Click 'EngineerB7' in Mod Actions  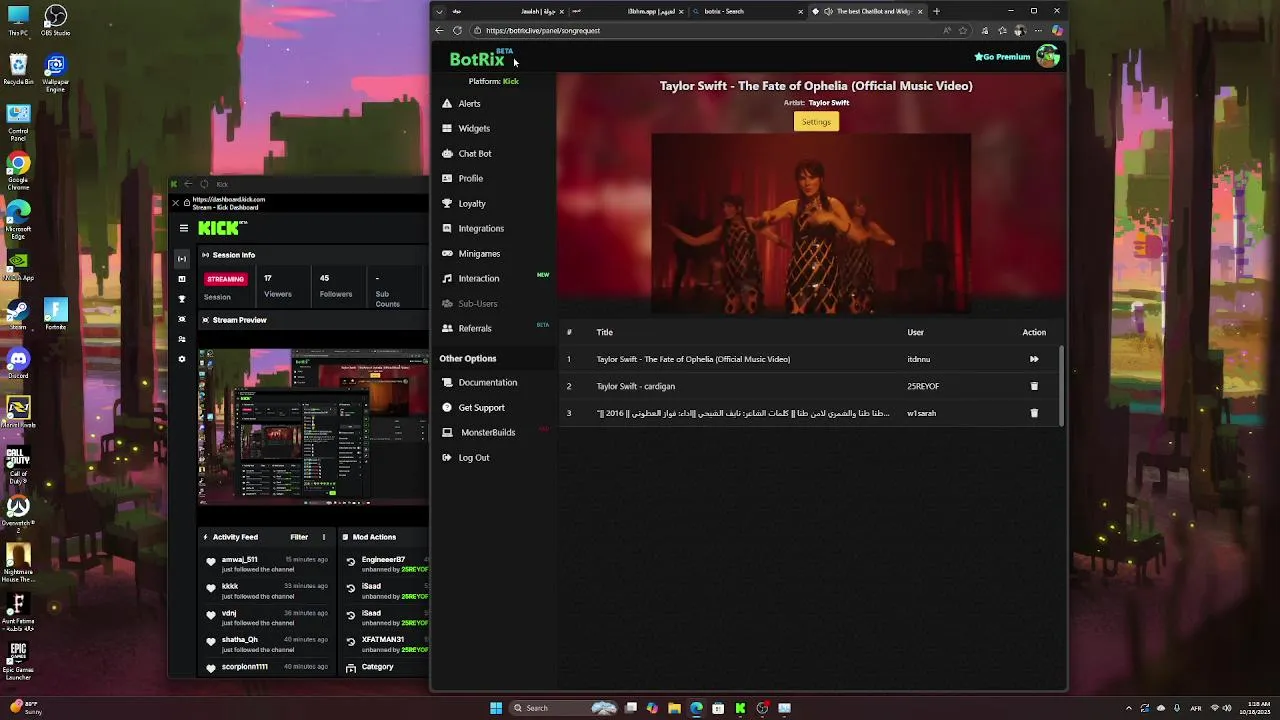[383, 560]
